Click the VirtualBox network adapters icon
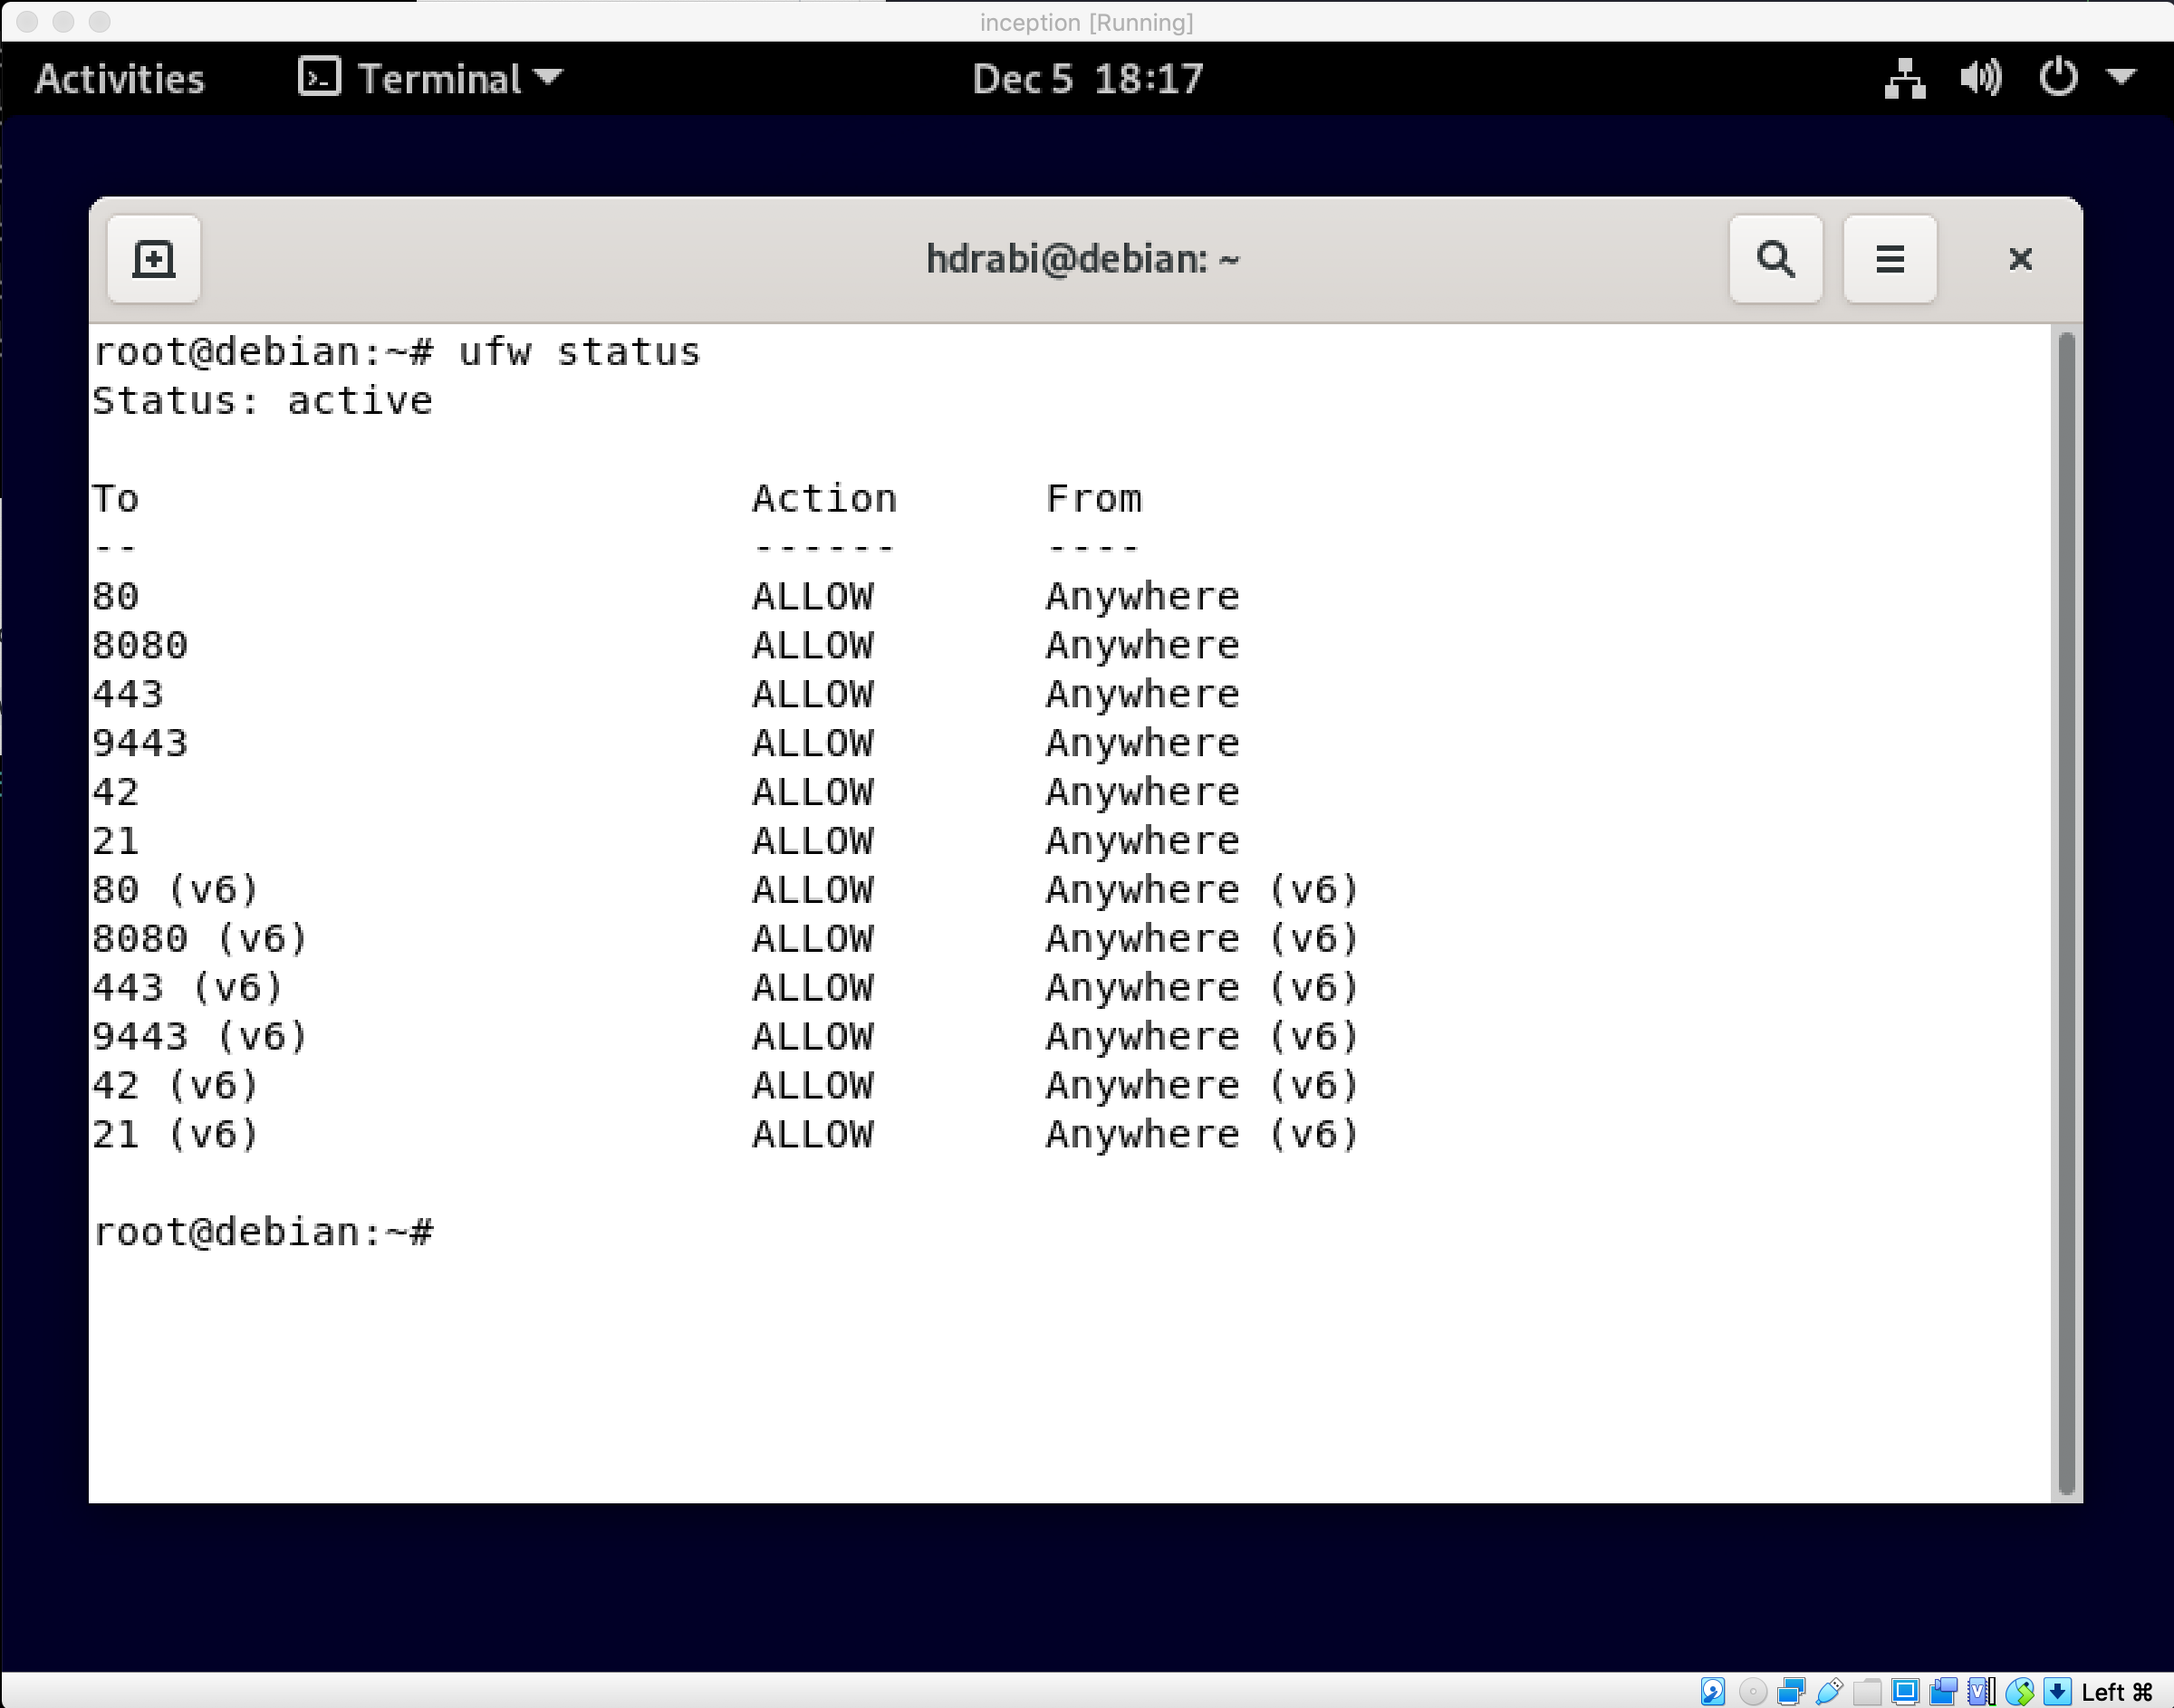This screenshot has height=1708, width=2174. point(1791,1691)
